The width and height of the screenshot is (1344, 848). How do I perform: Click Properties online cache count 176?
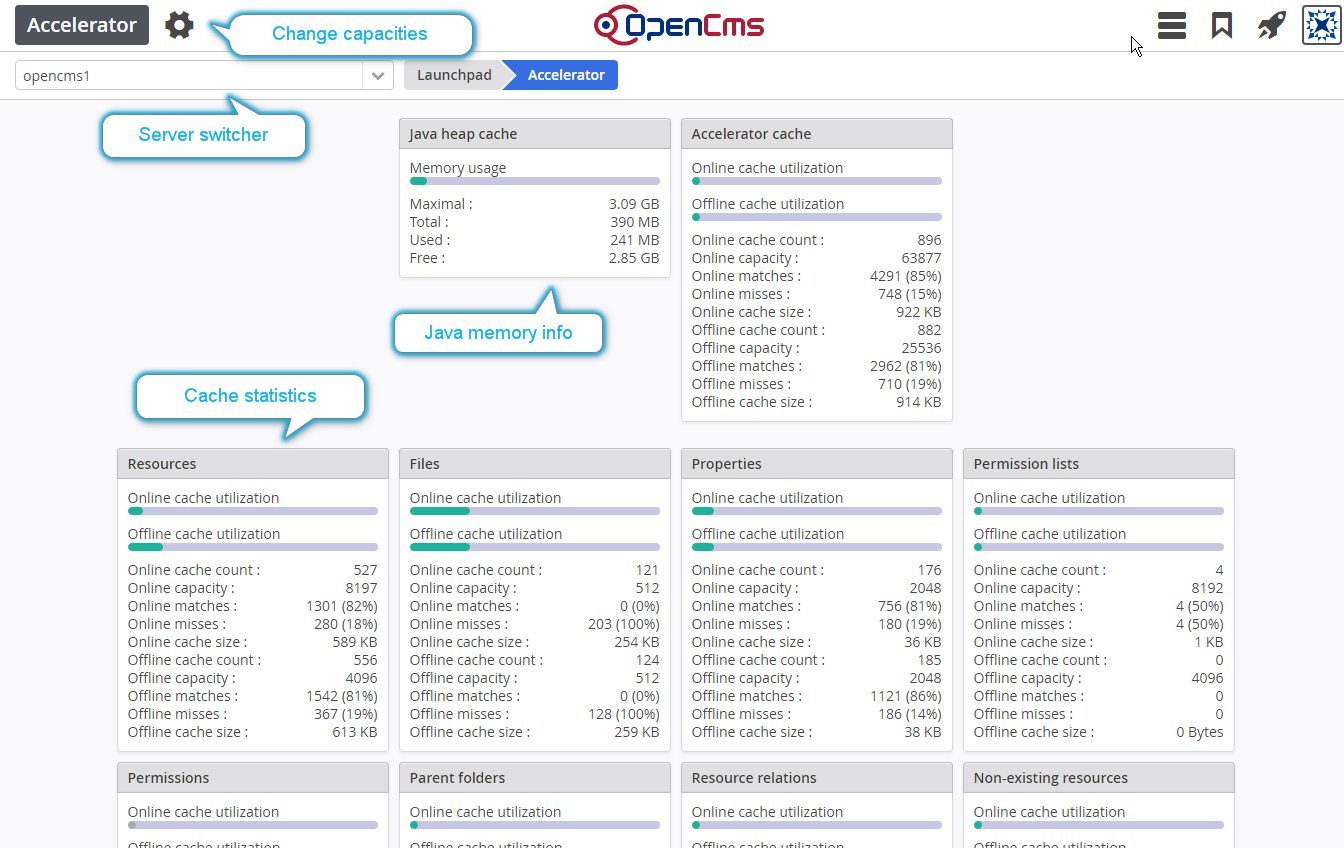pyautogui.click(x=929, y=570)
